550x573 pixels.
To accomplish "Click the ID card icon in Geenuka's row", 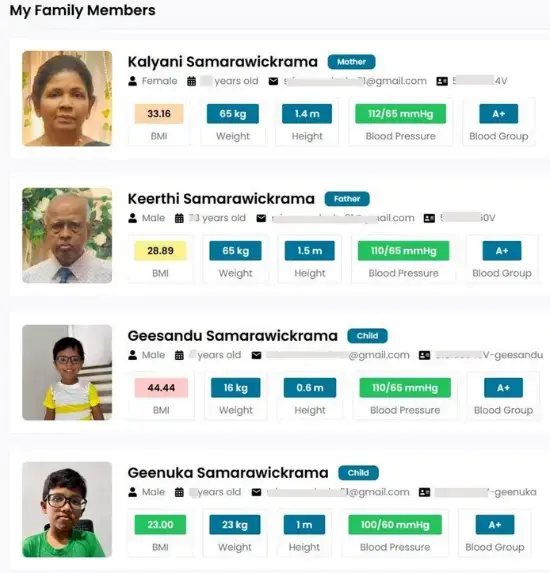I will tap(424, 492).
